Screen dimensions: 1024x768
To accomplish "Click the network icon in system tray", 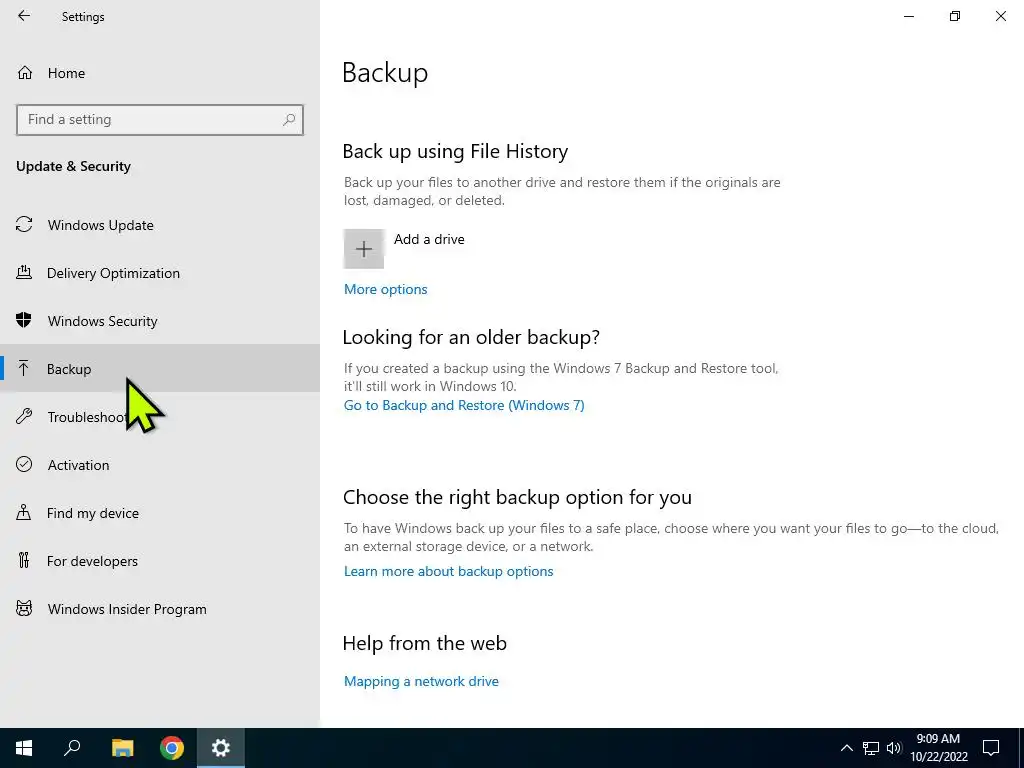I will pos(871,748).
